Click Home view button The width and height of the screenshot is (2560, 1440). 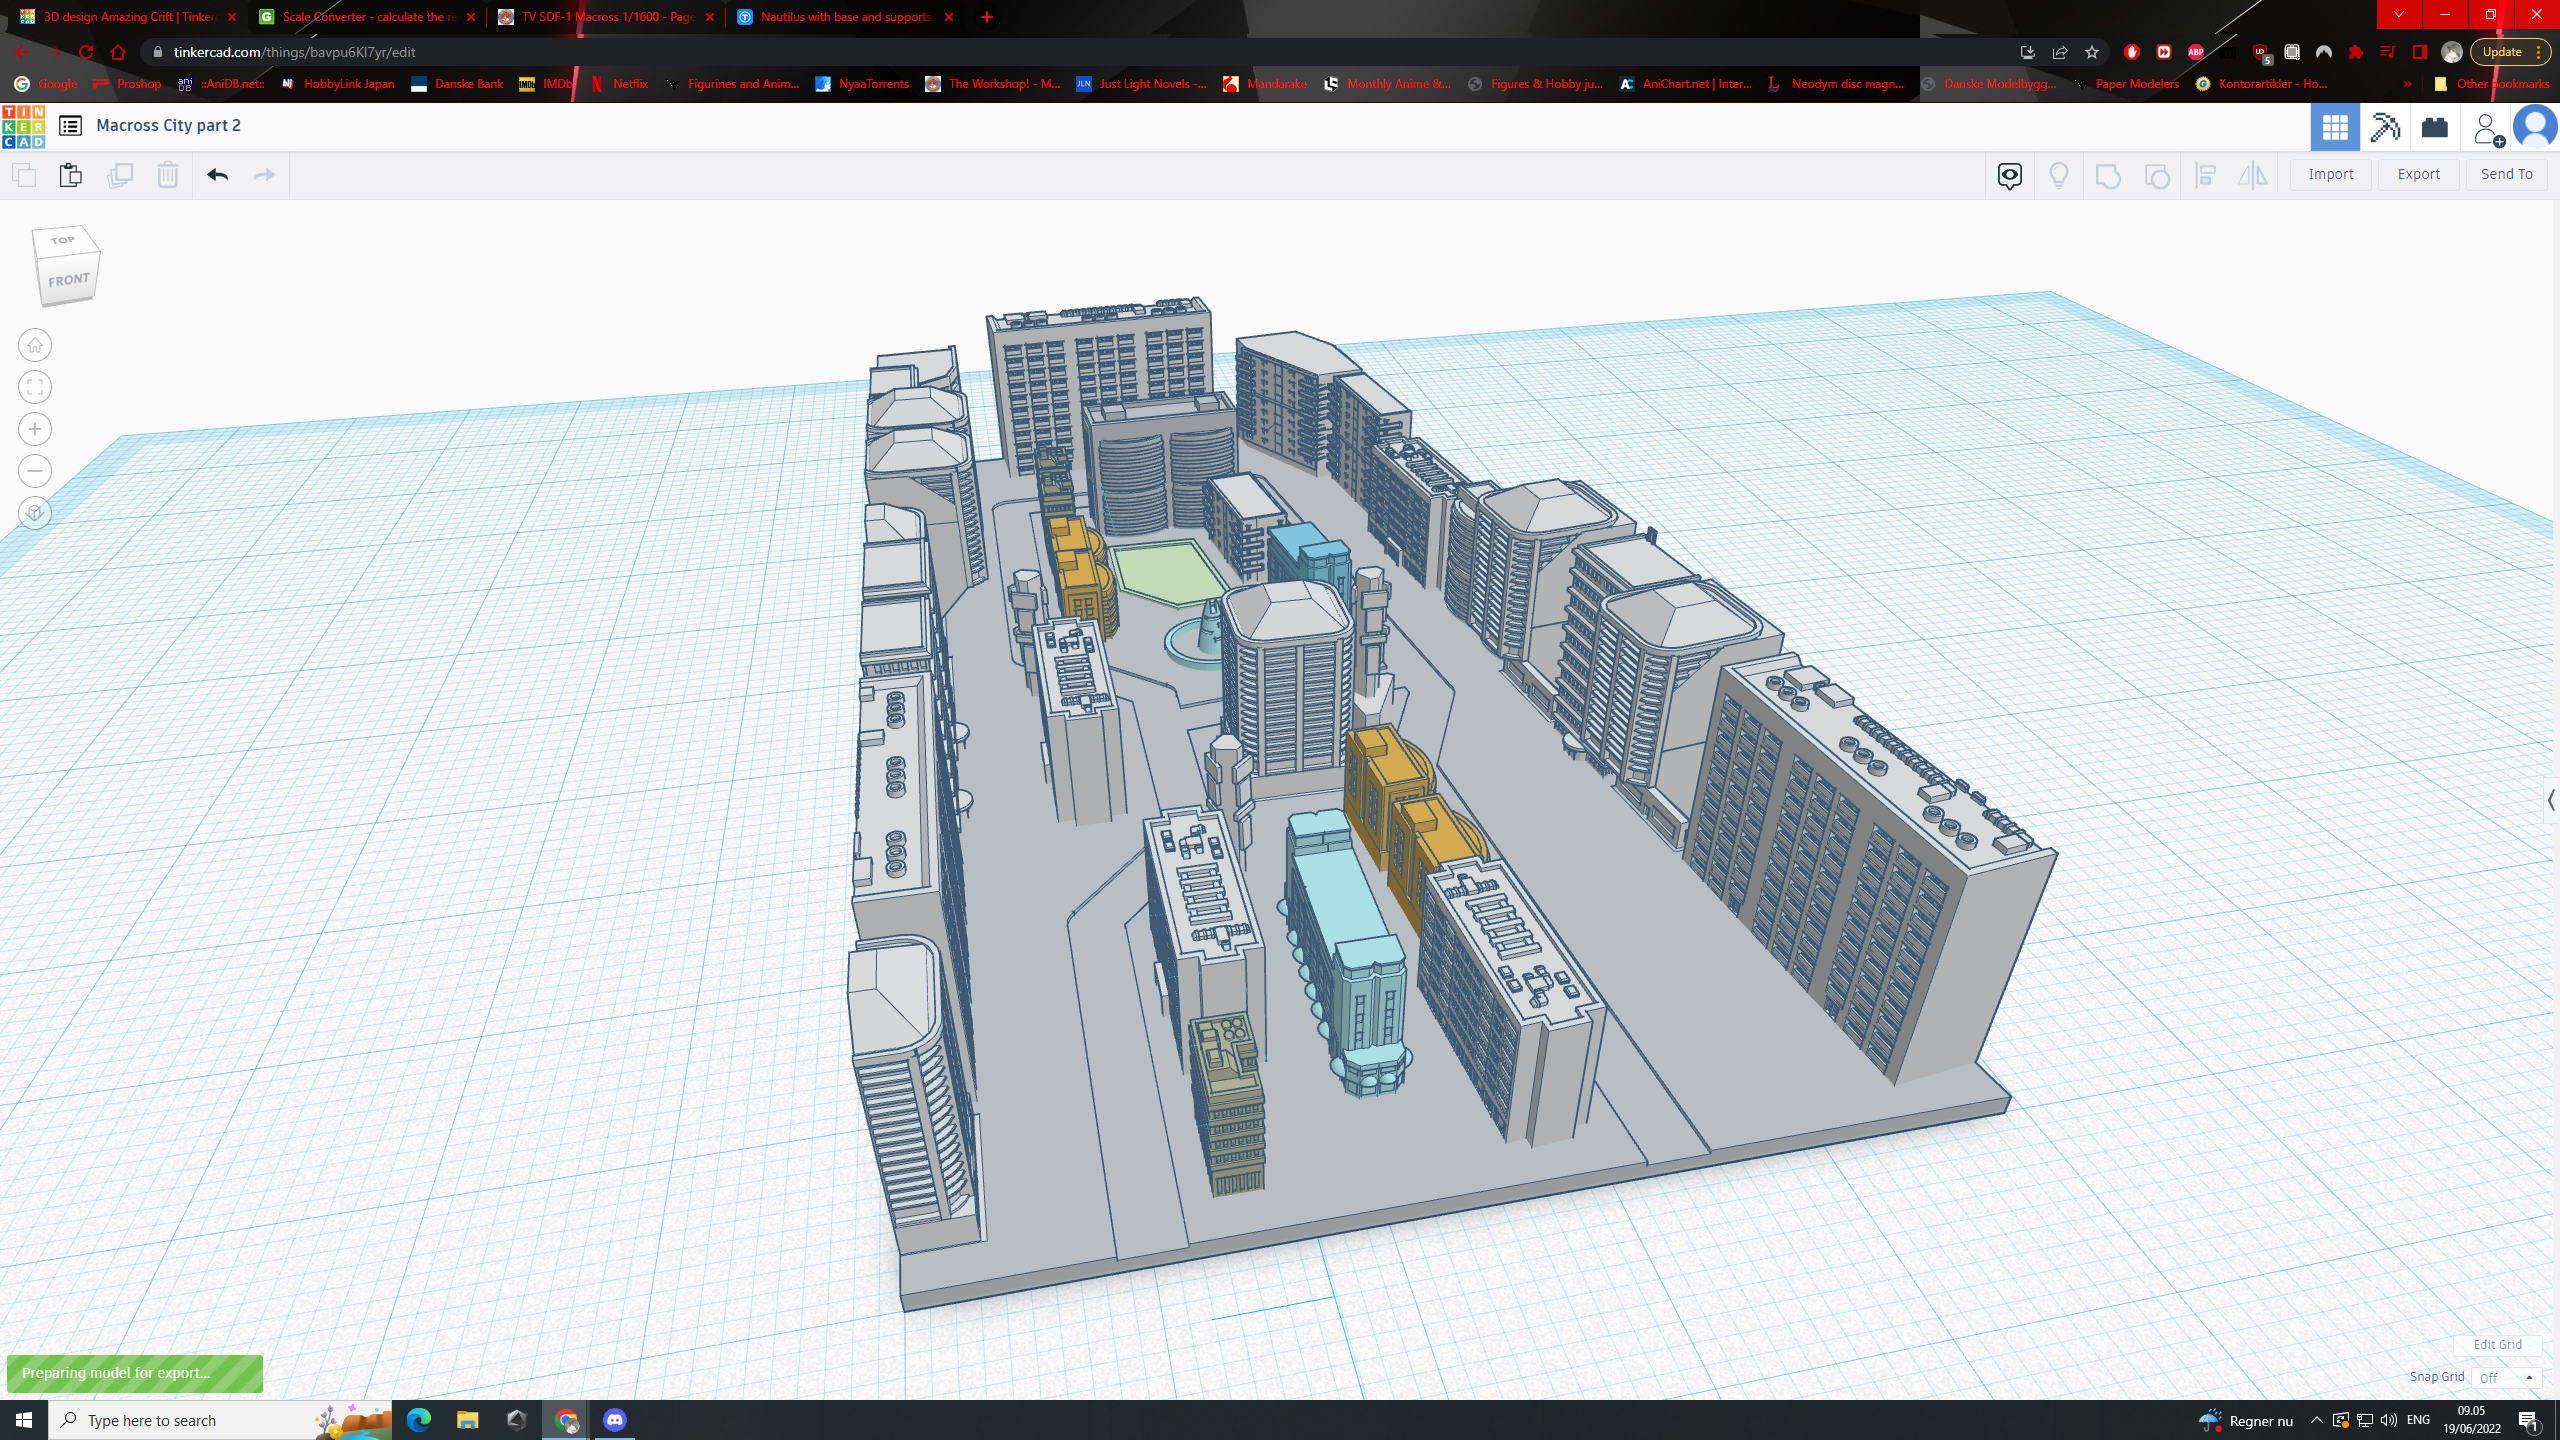point(35,345)
